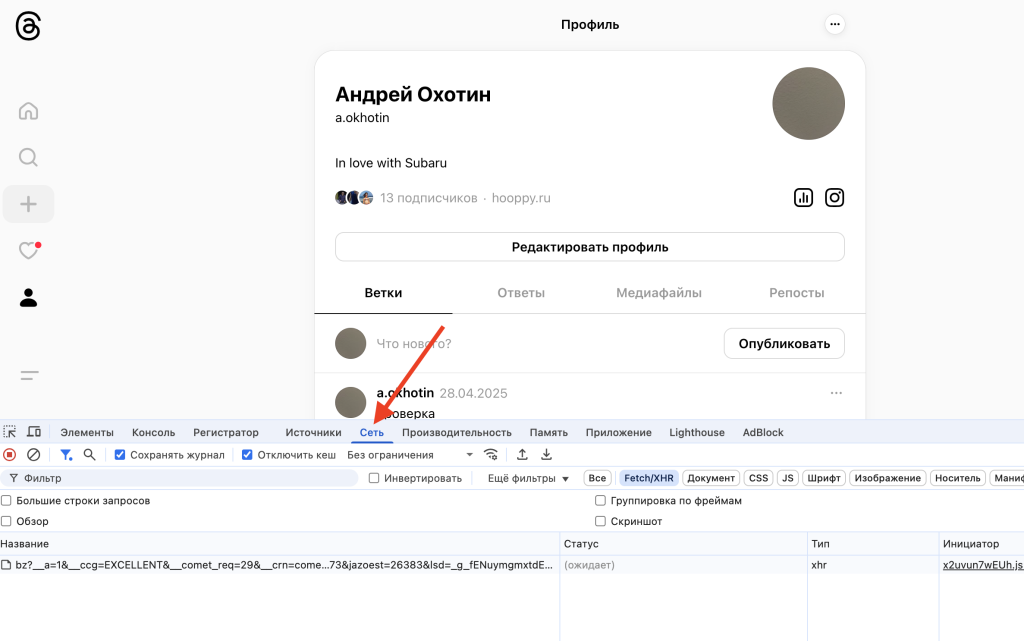Screen dimensions: 1024x641
Task: Open the Instagram profile icon link
Action: (834, 198)
